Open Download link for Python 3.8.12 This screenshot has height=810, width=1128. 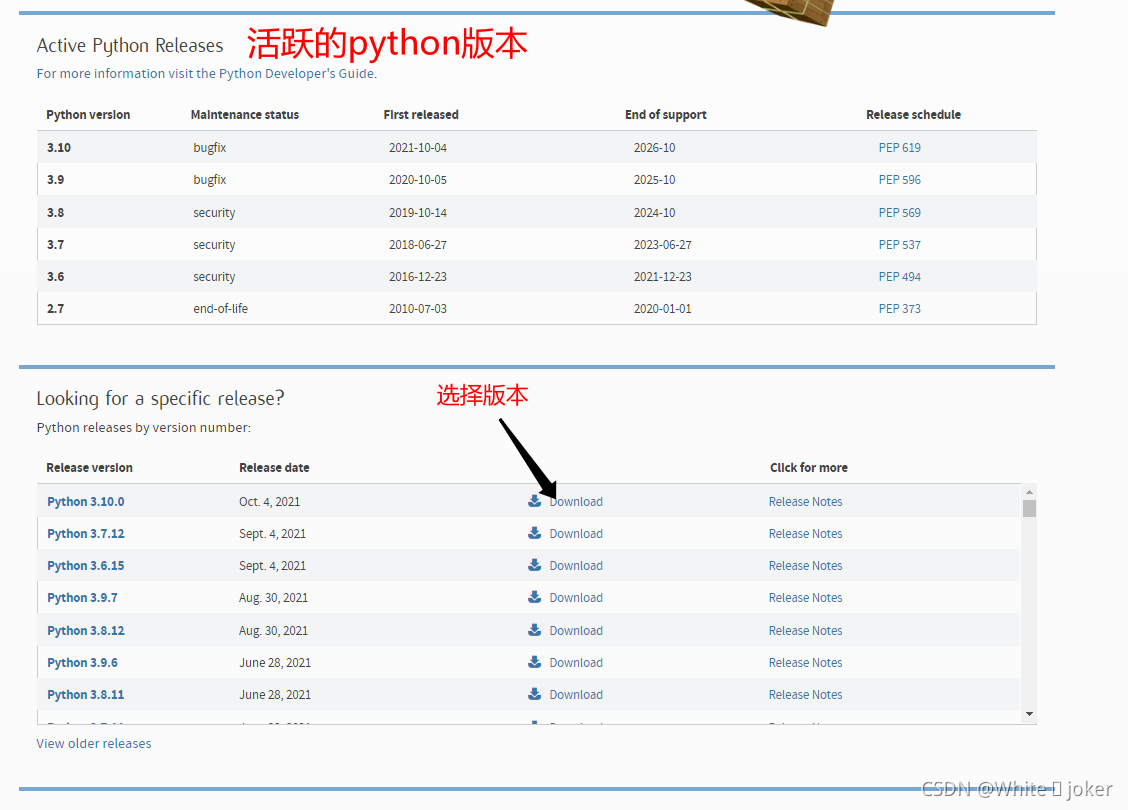(x=576, y=630)
